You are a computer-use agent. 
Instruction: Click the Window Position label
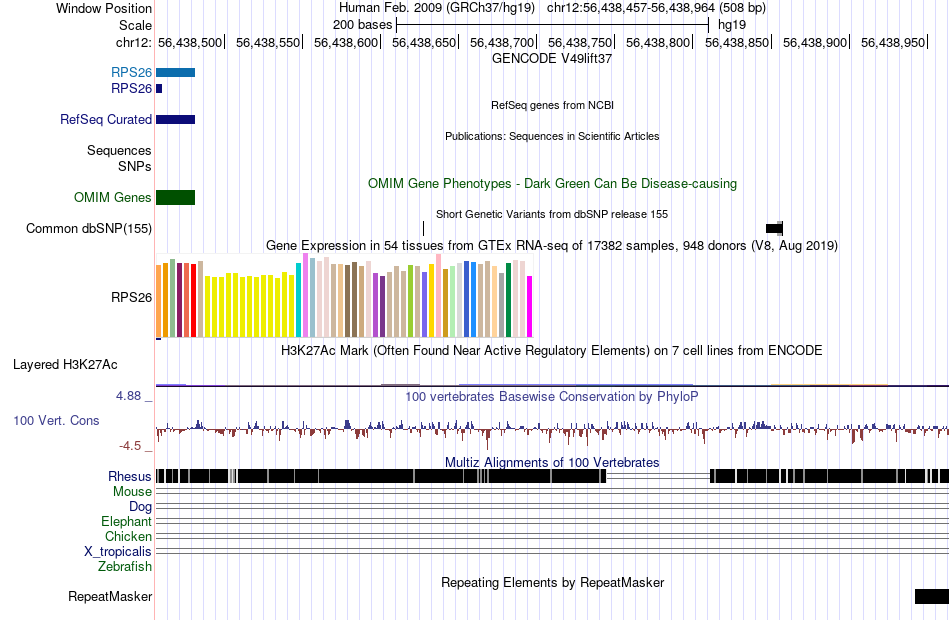coord(104,8)
